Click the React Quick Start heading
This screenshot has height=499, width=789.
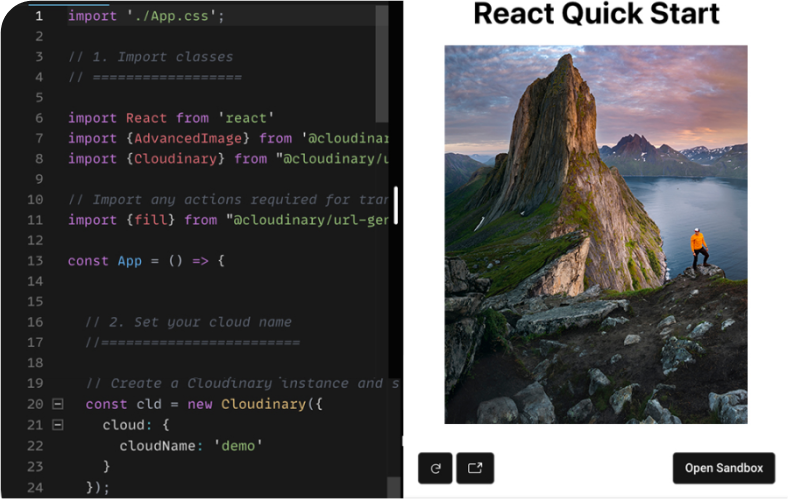(x=596, y=15)
